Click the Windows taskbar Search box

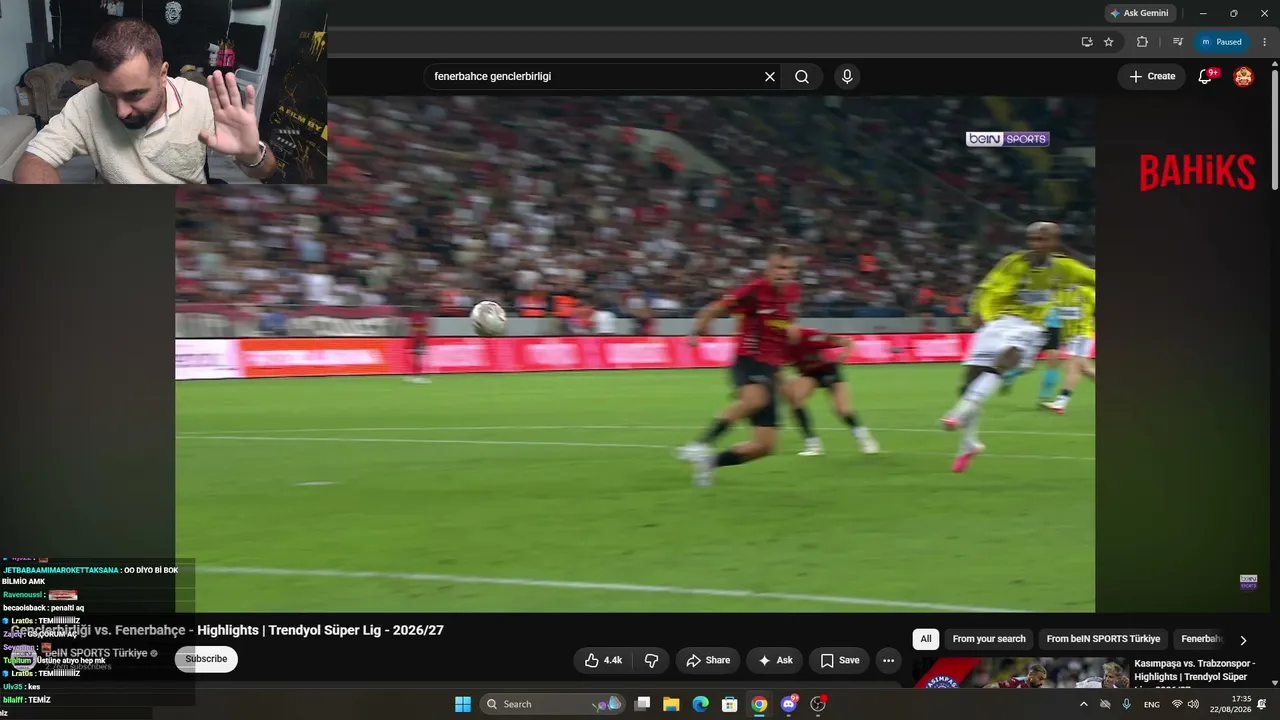tap(553, 704)
